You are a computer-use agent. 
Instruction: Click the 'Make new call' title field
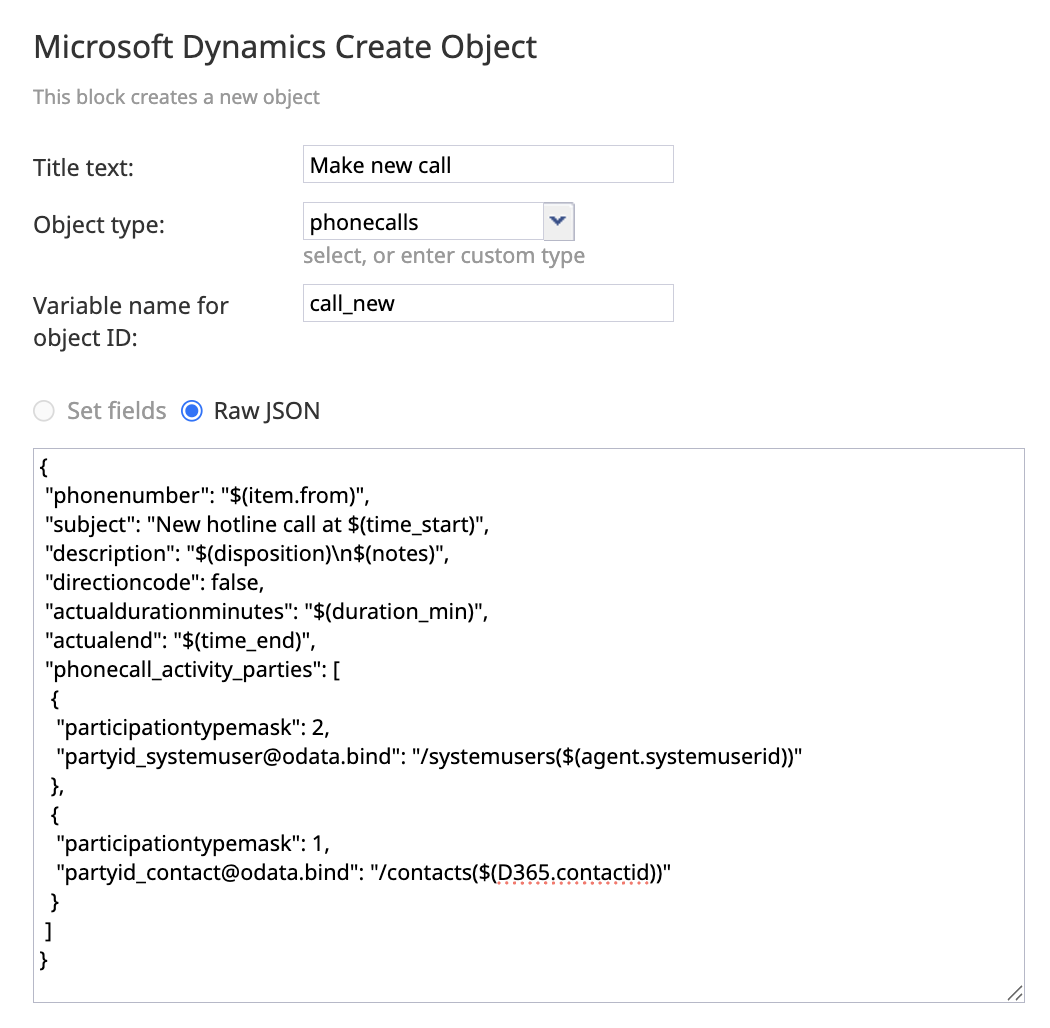click(487, 163)
